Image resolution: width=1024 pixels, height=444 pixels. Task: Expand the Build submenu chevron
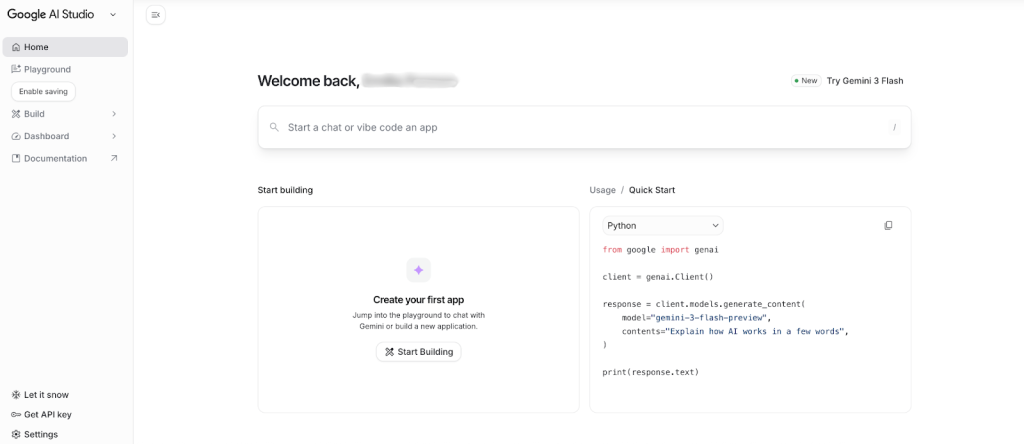[114, 114]
